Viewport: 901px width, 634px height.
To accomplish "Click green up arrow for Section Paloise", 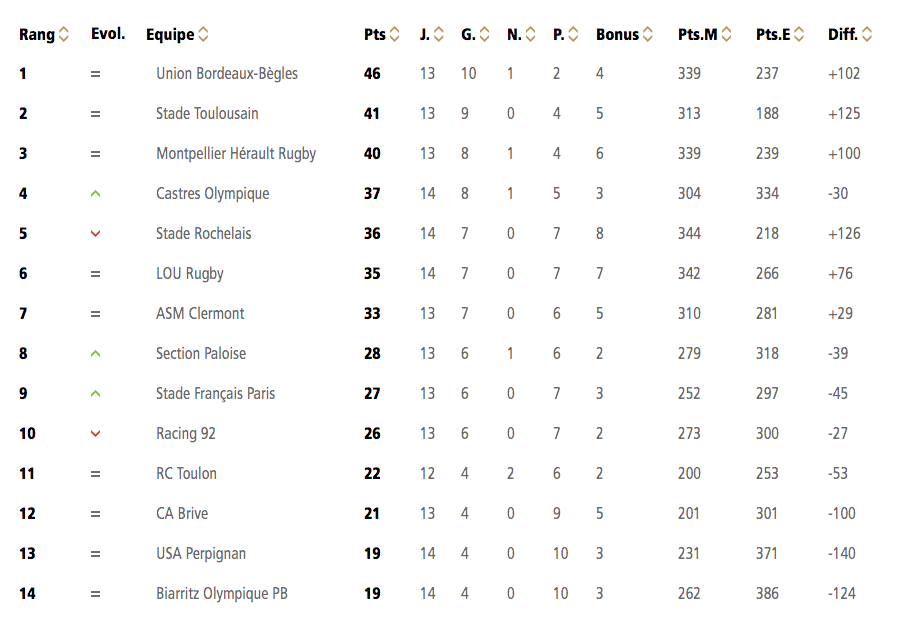I will (95, 353).
